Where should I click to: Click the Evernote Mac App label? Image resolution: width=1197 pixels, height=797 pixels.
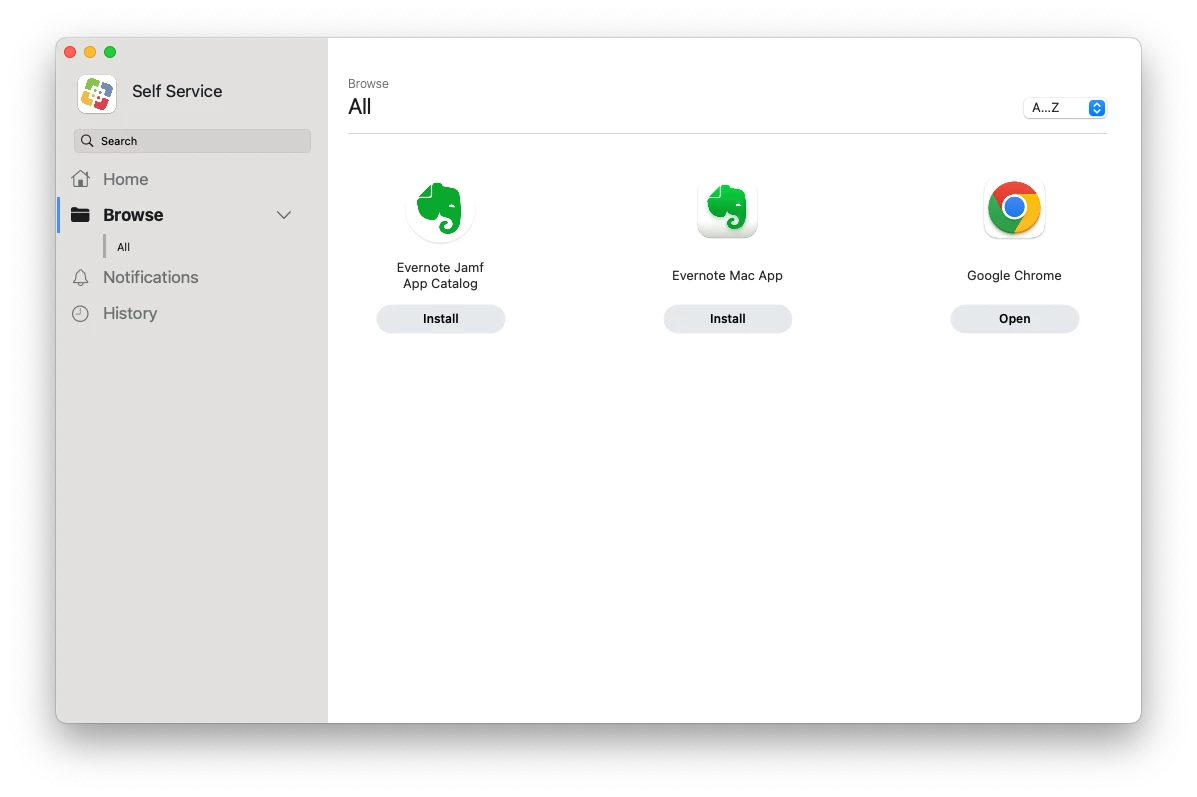[x=728, y=276]
